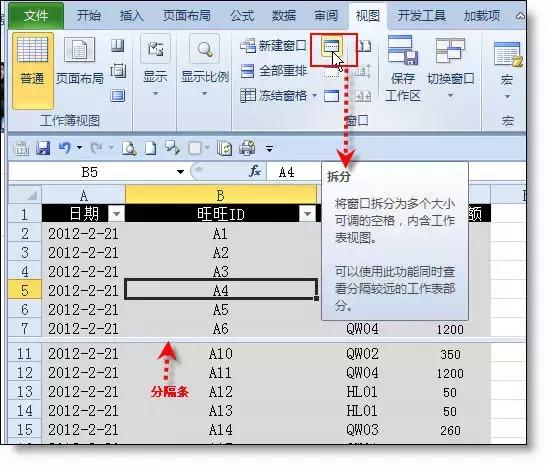
Task: Click the redo icon
Action: [x=96, y=148]
